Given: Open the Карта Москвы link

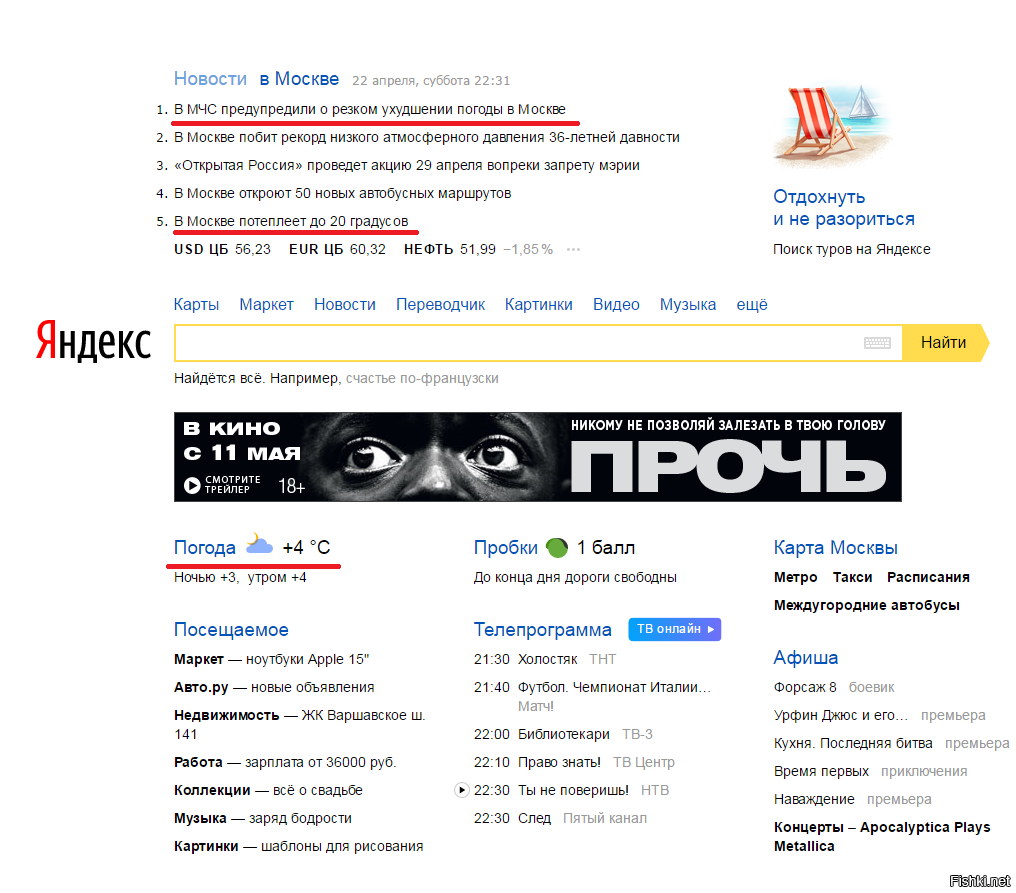Looking at the screenshot, I should 836,548.
